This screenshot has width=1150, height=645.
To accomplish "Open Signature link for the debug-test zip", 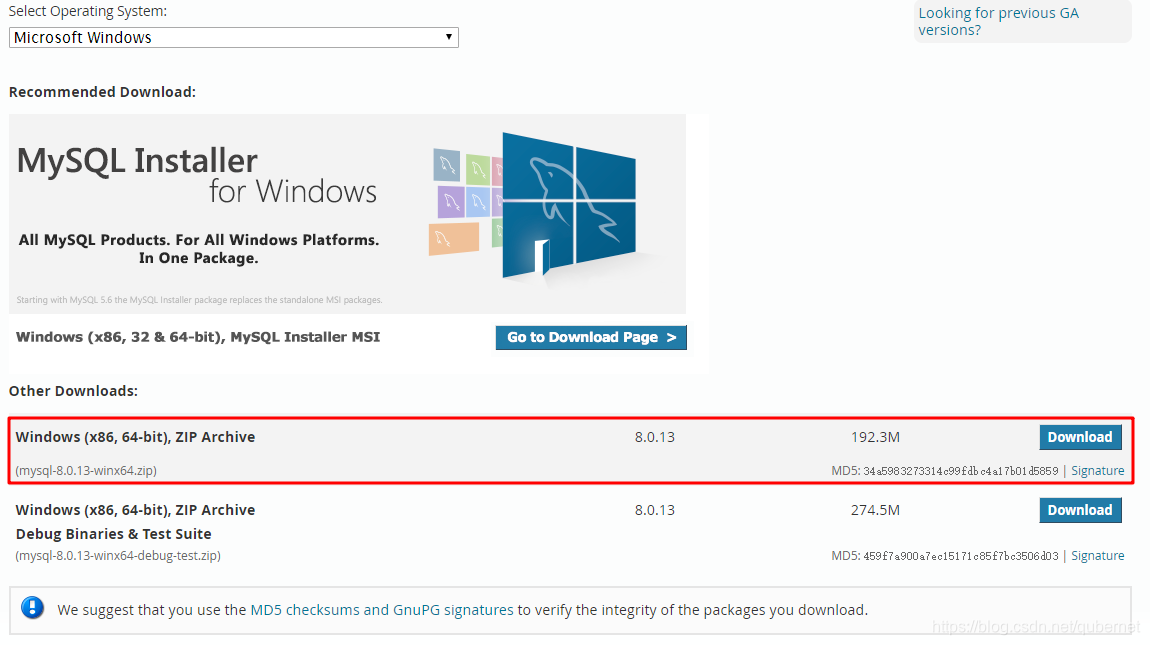I will (1097, 556).
